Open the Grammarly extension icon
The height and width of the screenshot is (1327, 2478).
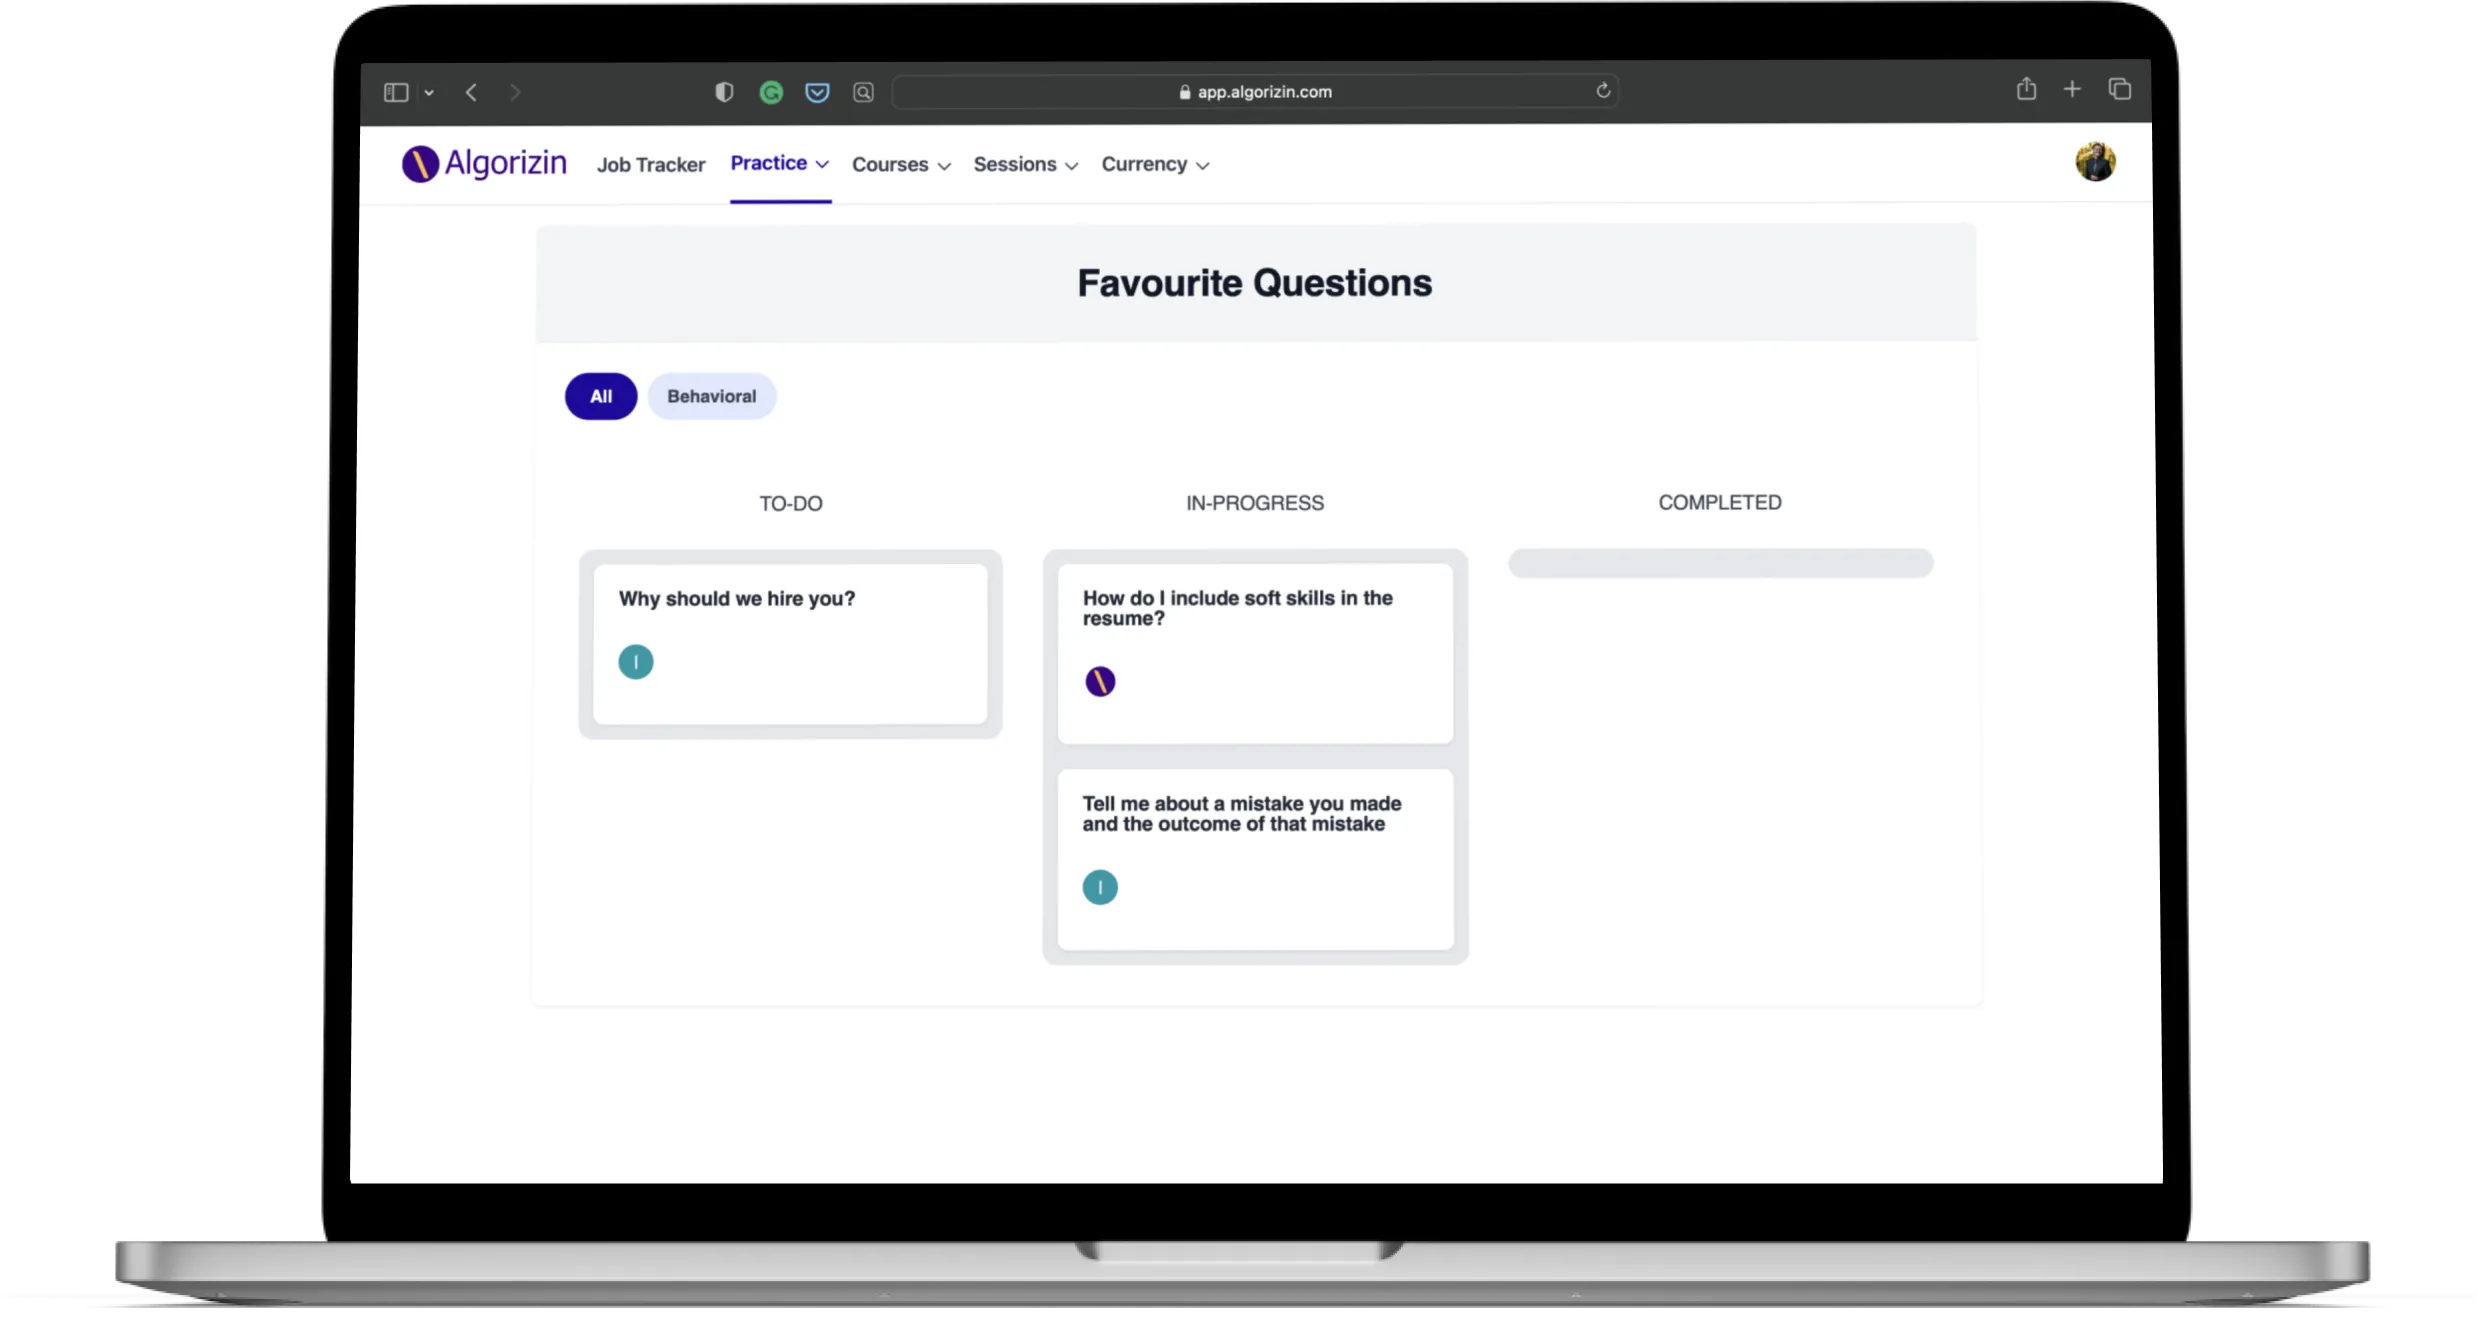[x=771, y=92]
